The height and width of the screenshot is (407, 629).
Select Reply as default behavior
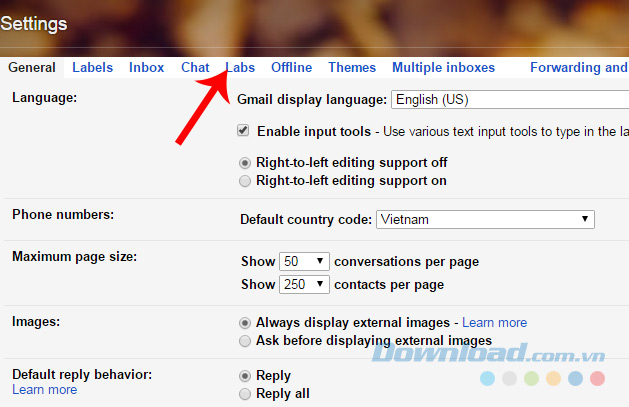click(x=245, y=376)
